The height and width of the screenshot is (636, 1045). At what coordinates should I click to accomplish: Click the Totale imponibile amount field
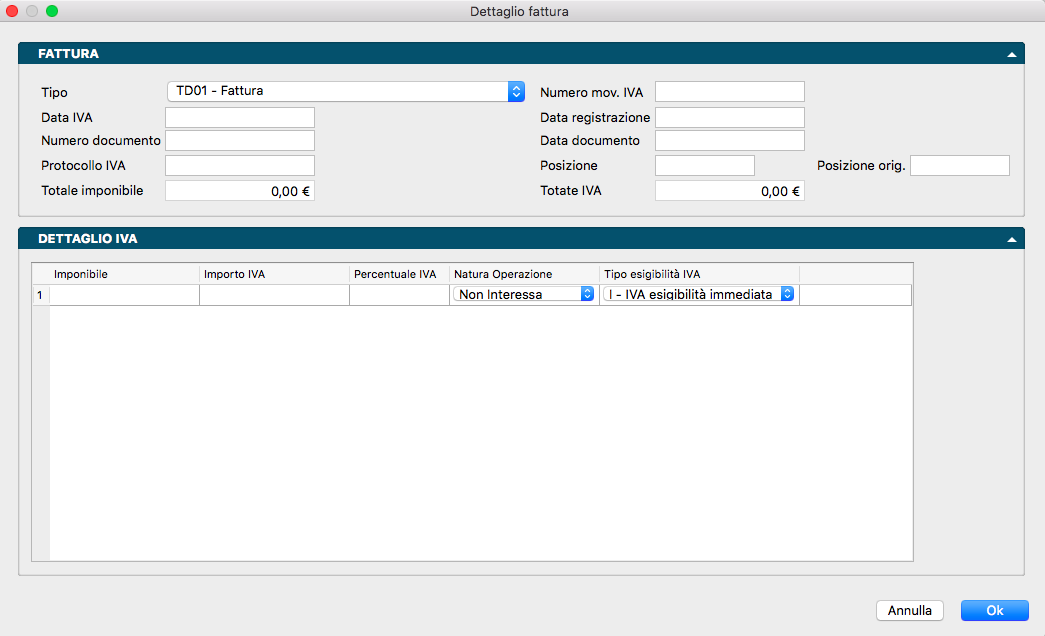tap(240, 191)
